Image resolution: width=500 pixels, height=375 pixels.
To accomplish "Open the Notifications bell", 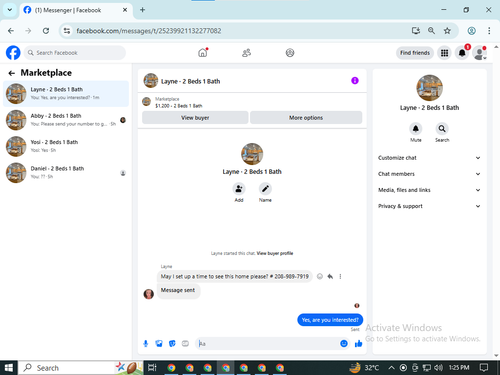I will coord(462,53).
